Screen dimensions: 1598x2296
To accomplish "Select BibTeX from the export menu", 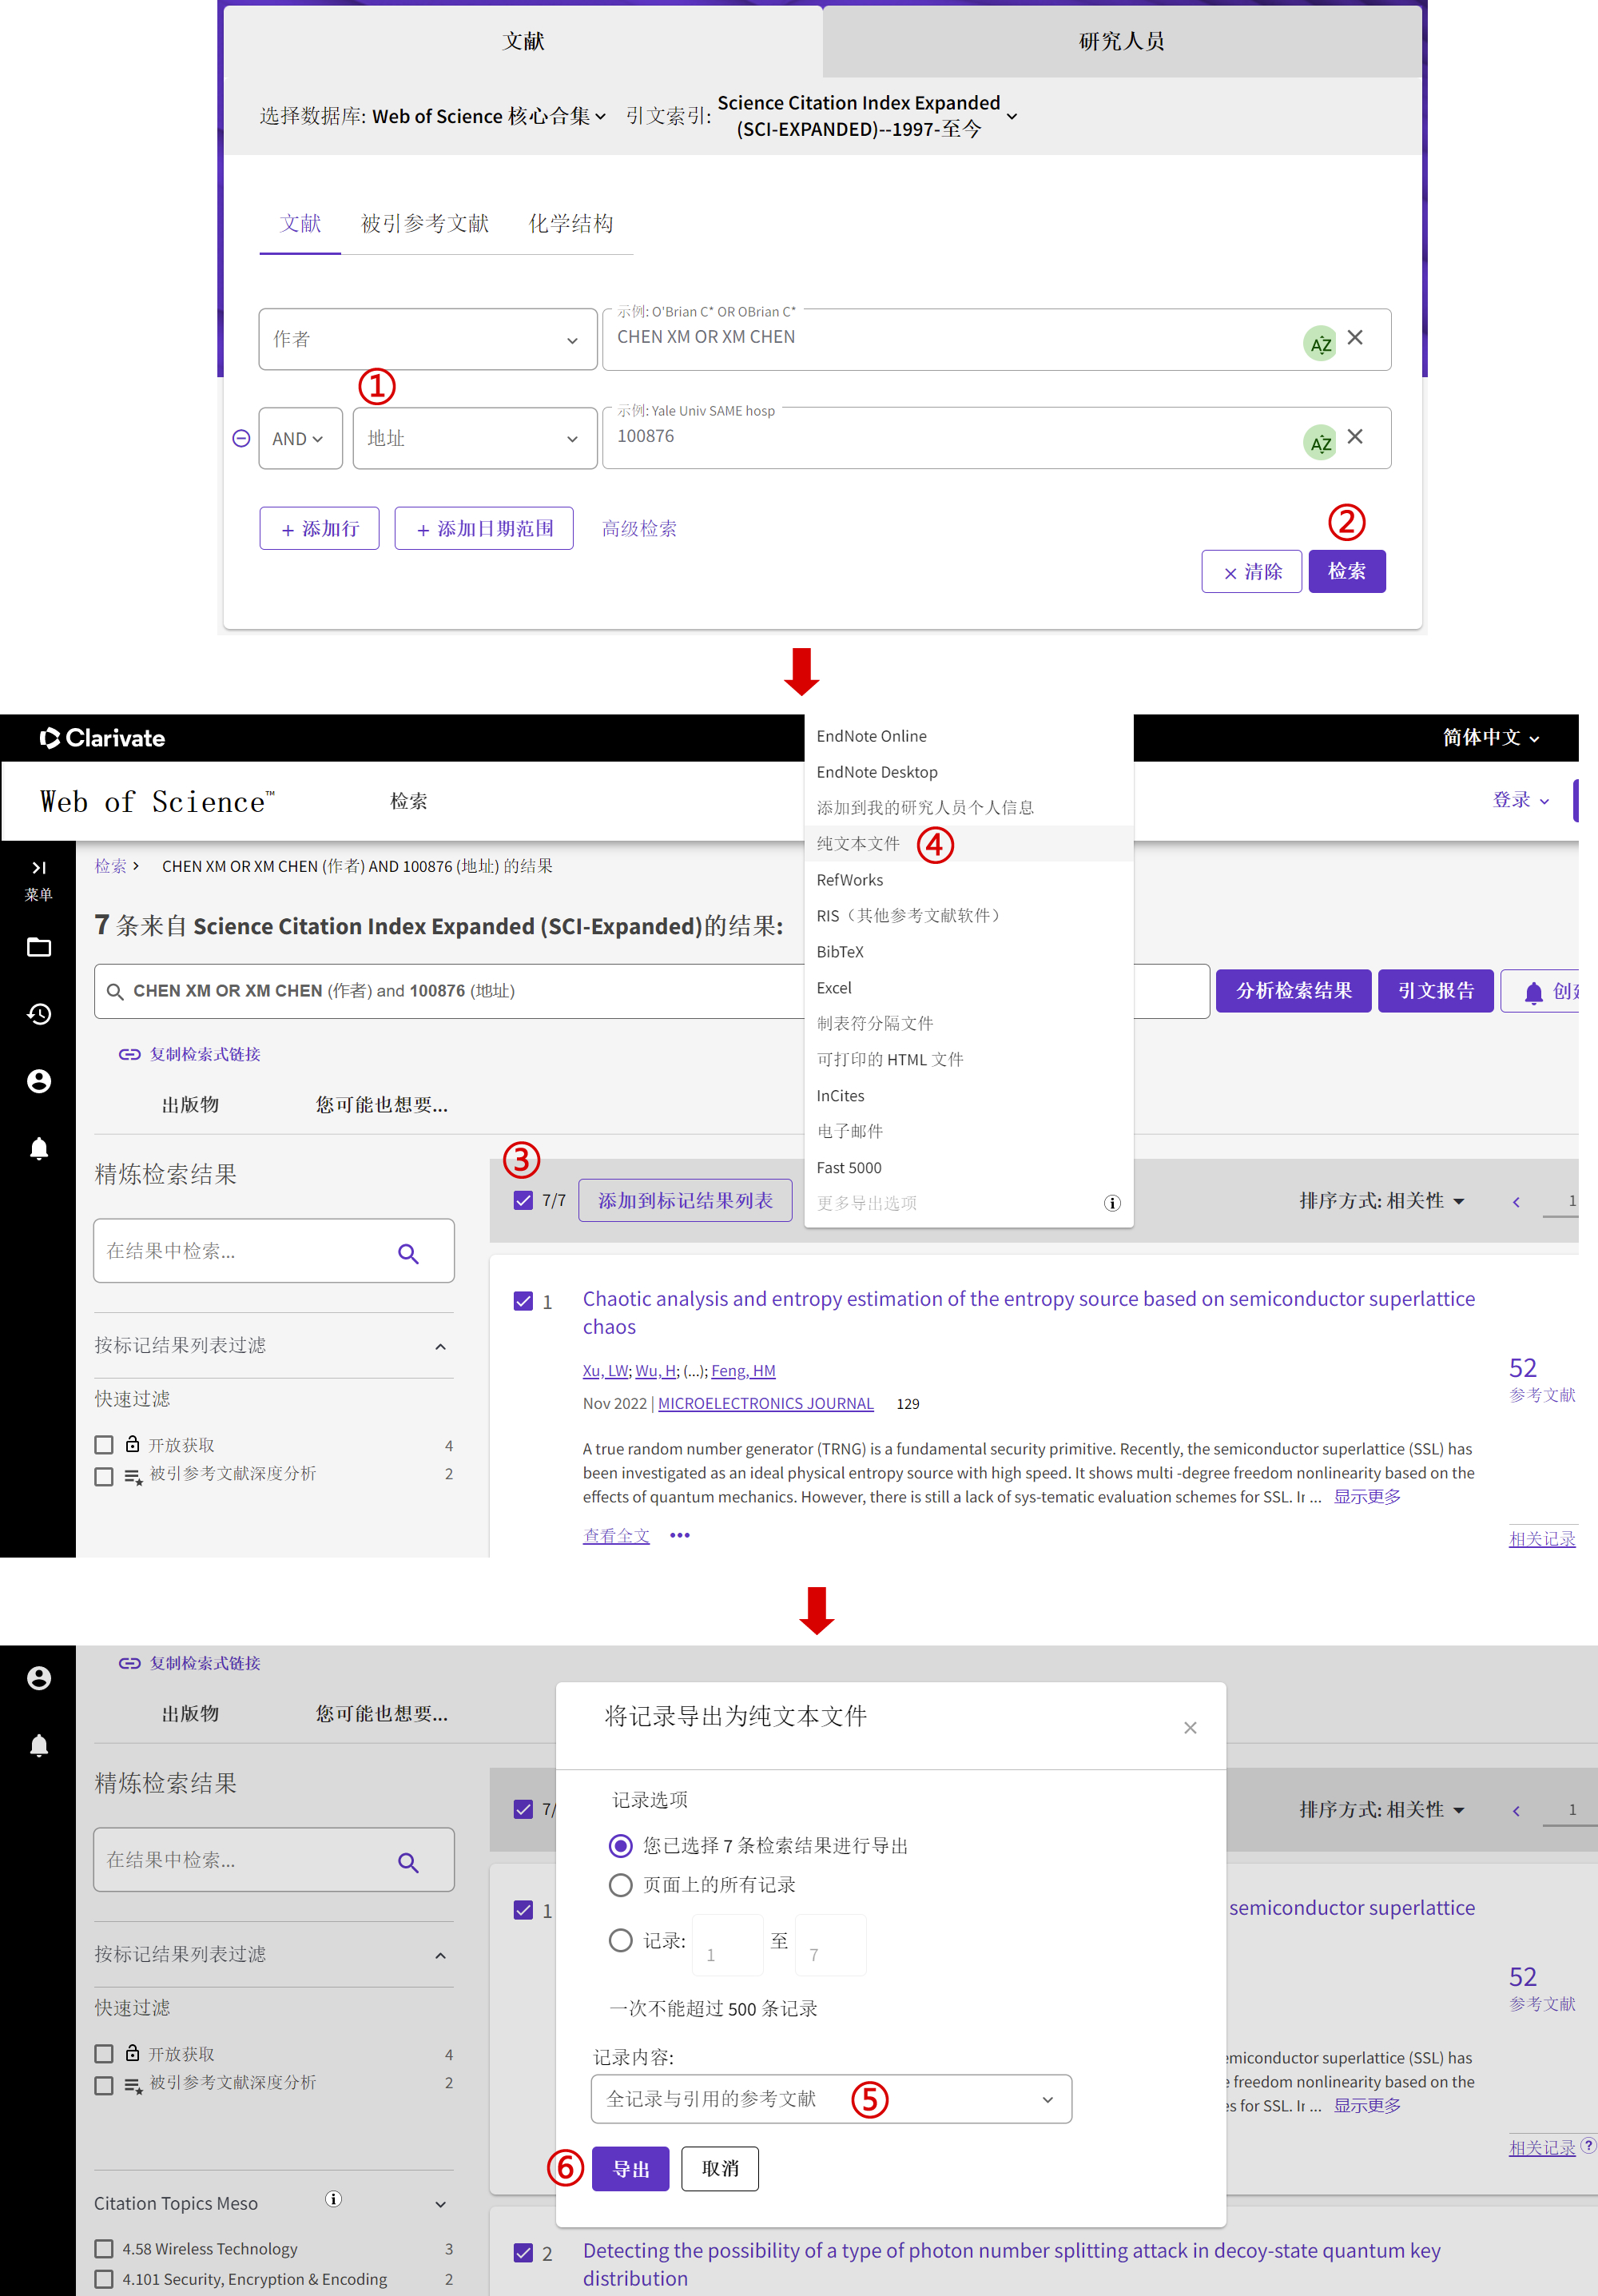I will pyautogui.click(x=843, y=951).
